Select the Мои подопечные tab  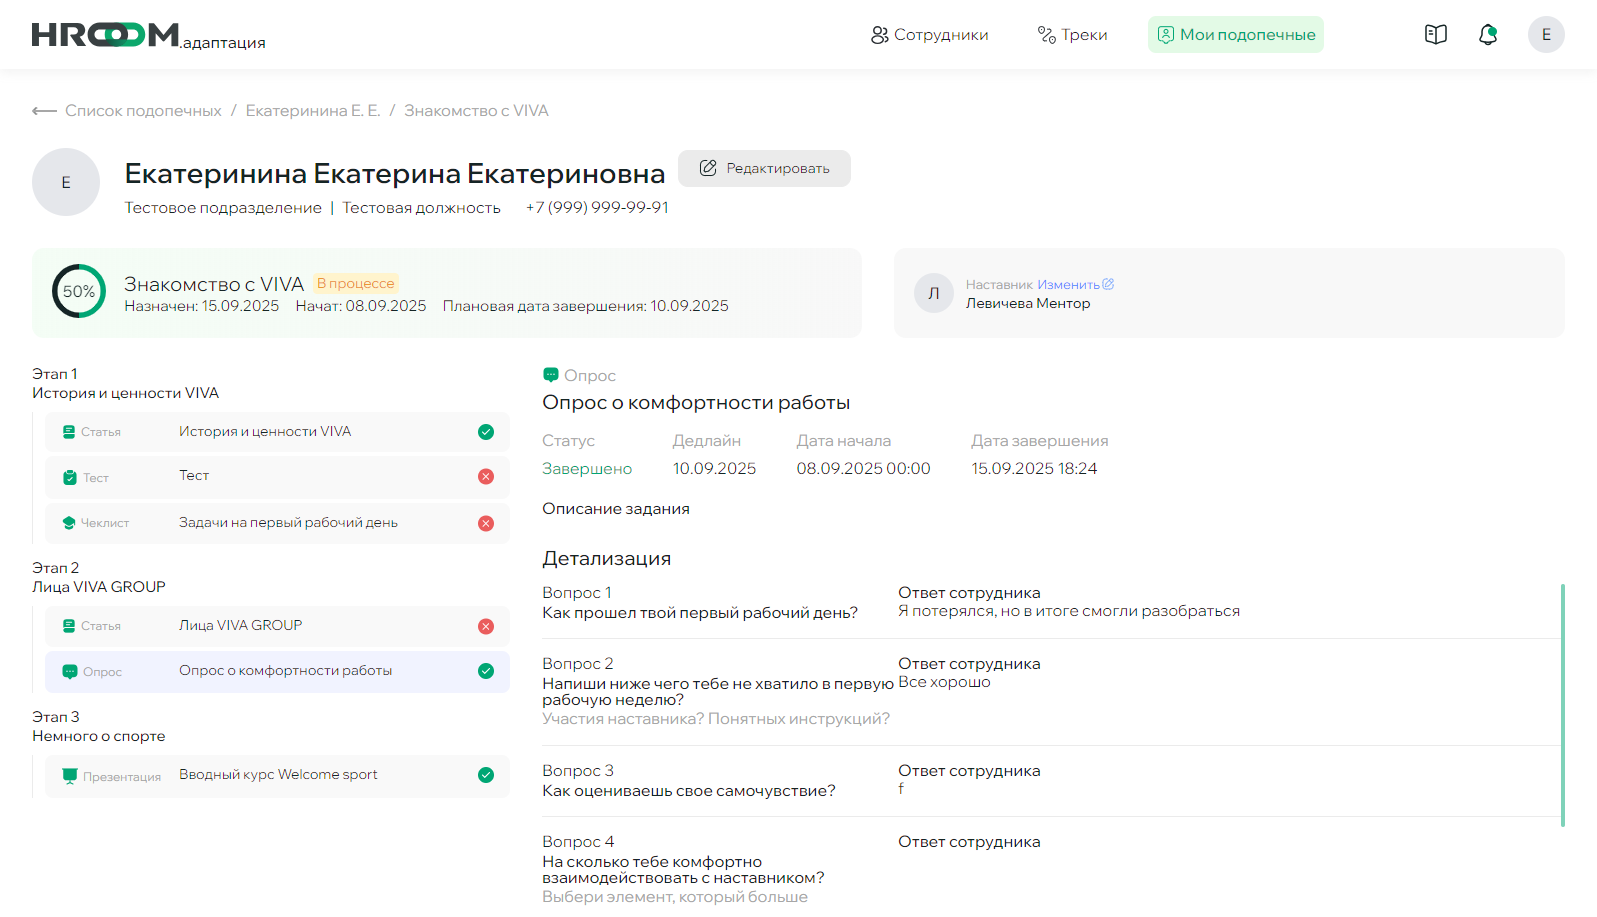point(1235,35)
